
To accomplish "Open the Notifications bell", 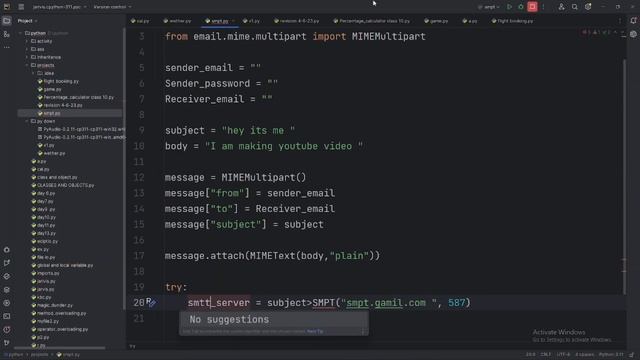I will (x=633, y=20).
